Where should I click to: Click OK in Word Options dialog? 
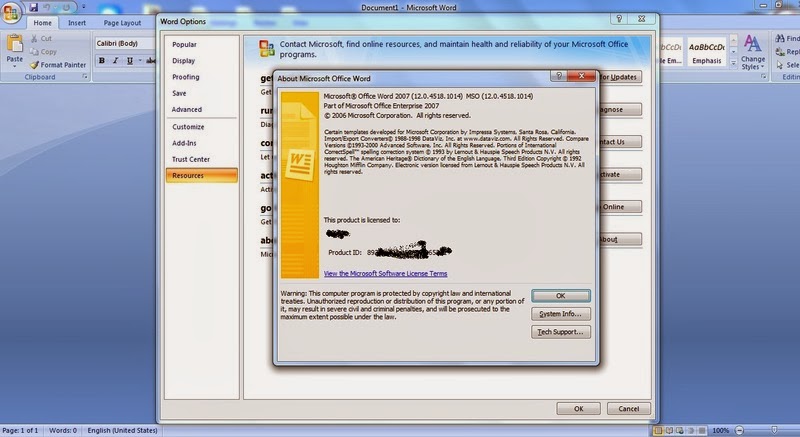[579, 408]
